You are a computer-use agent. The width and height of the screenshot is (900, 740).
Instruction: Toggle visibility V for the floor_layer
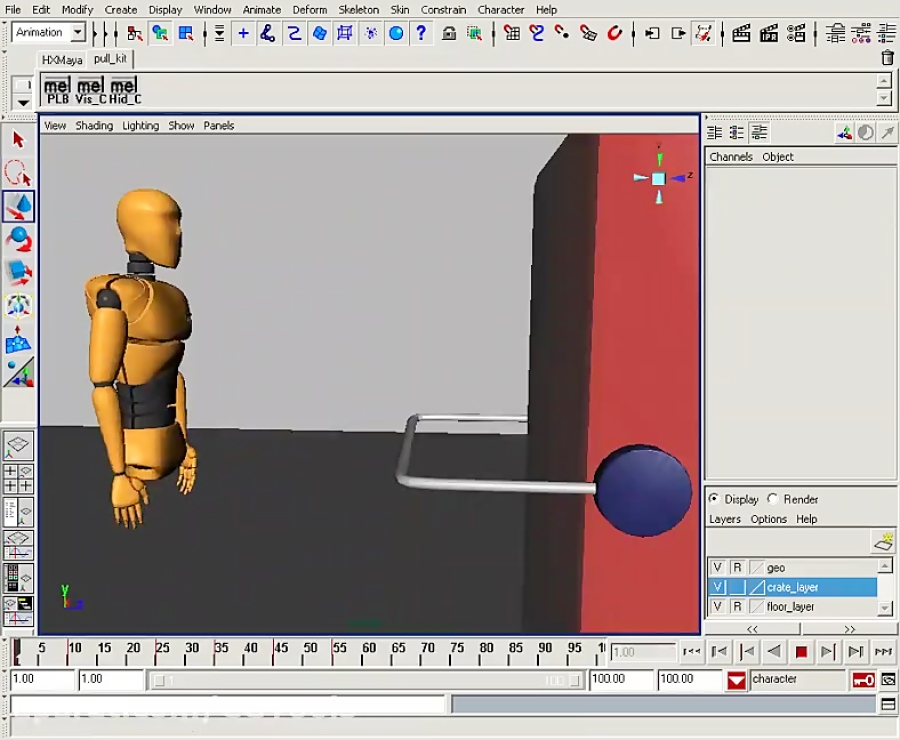point(718,606)
